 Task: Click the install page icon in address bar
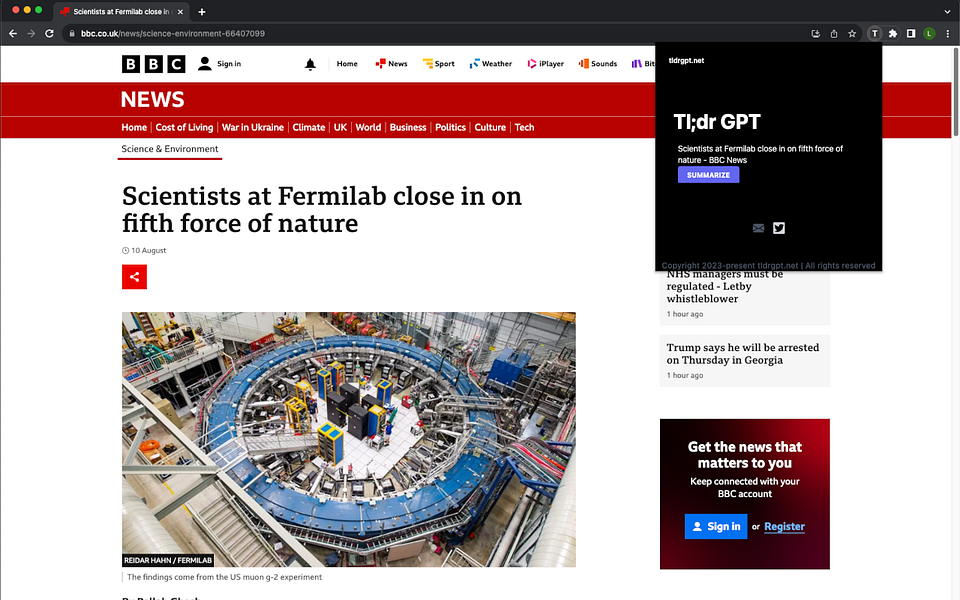coord(816,34)
